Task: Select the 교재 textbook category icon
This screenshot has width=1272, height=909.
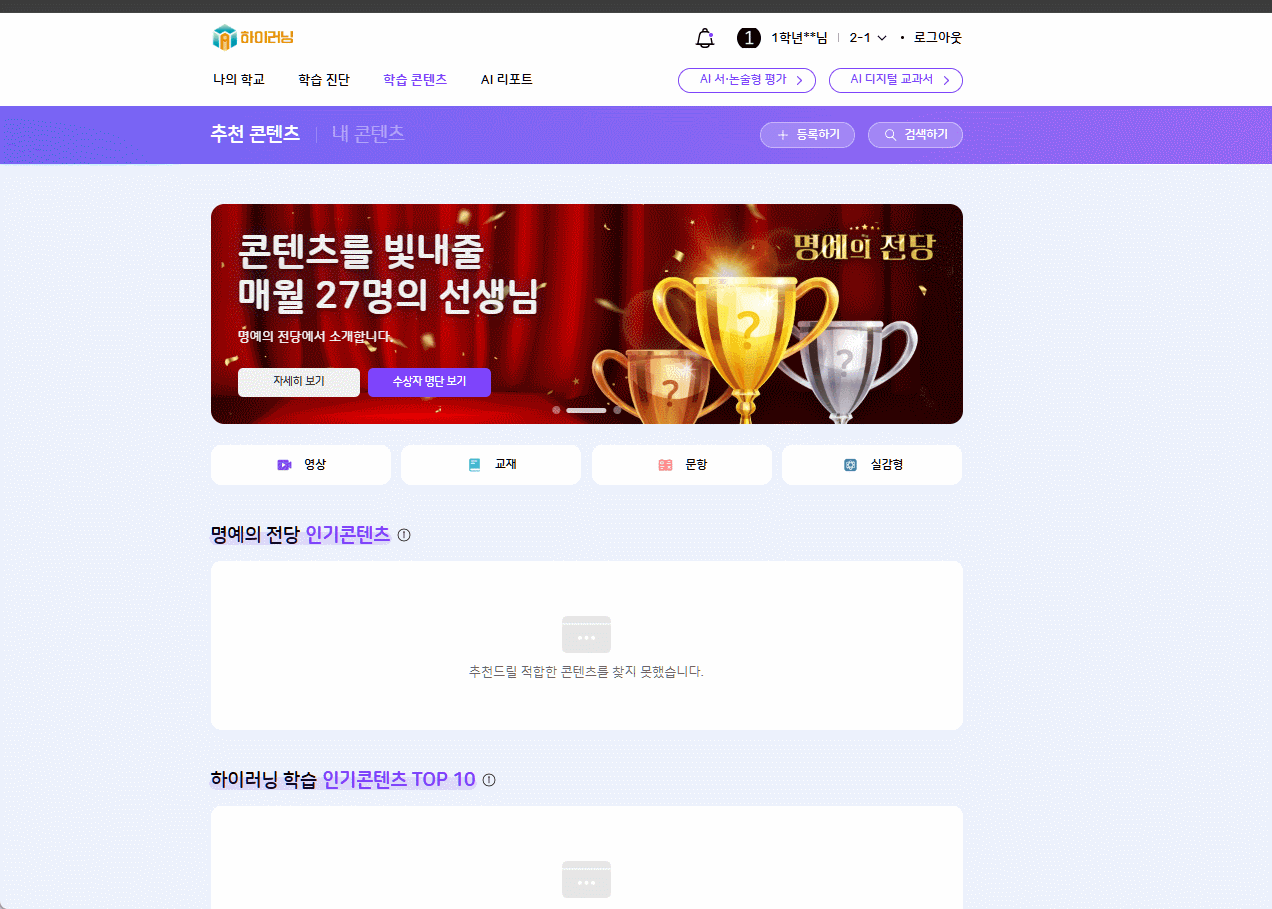Action: click(475, 465)
